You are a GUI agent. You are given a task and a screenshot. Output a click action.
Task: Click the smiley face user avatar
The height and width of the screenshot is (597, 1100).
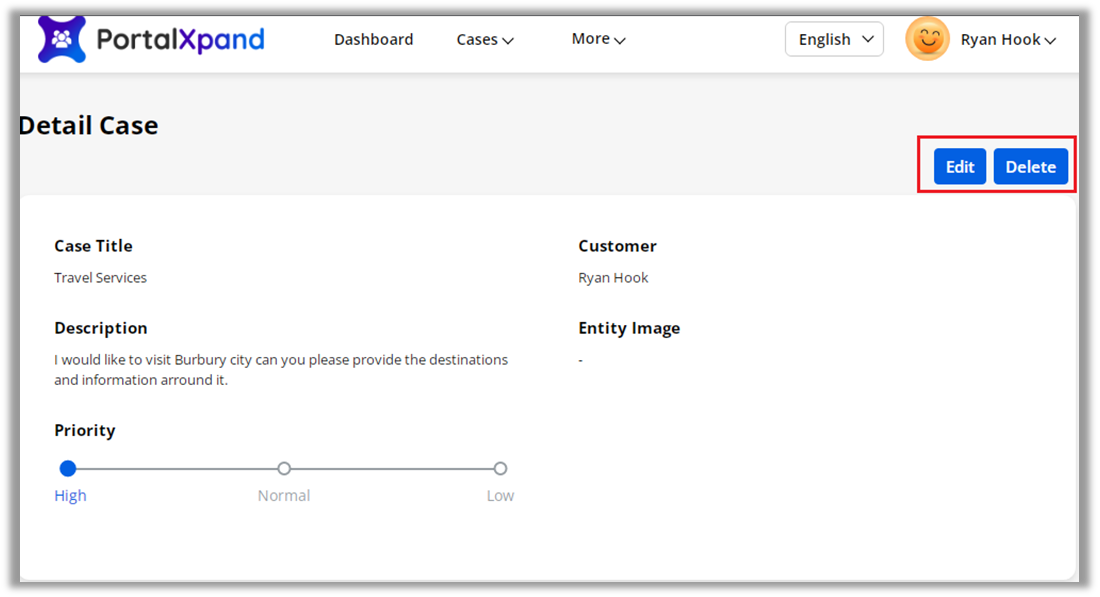point(927,40)
